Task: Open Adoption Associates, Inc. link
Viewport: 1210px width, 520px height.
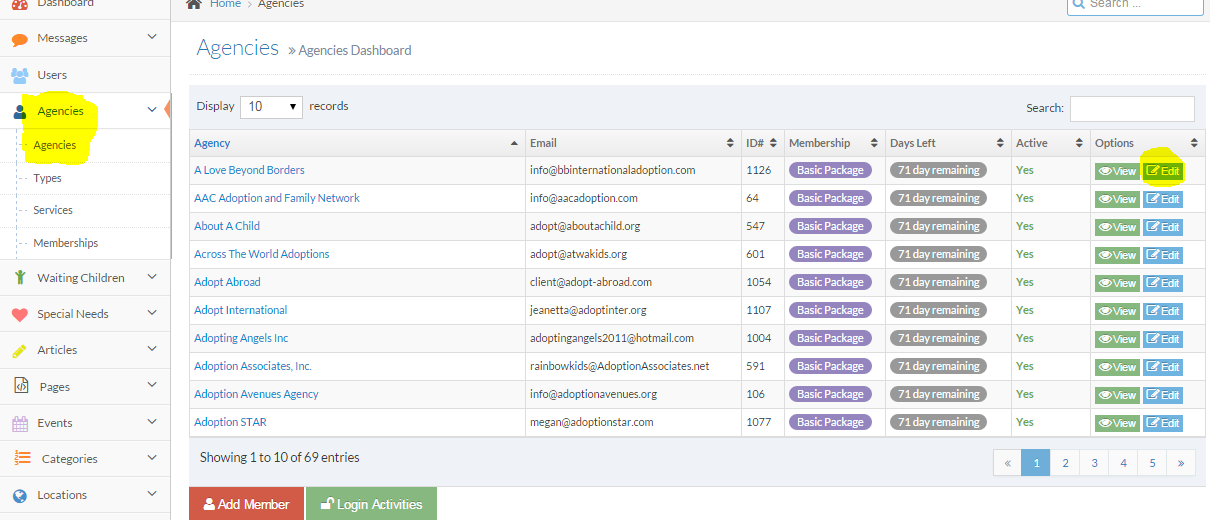Action: click(253, 366)
